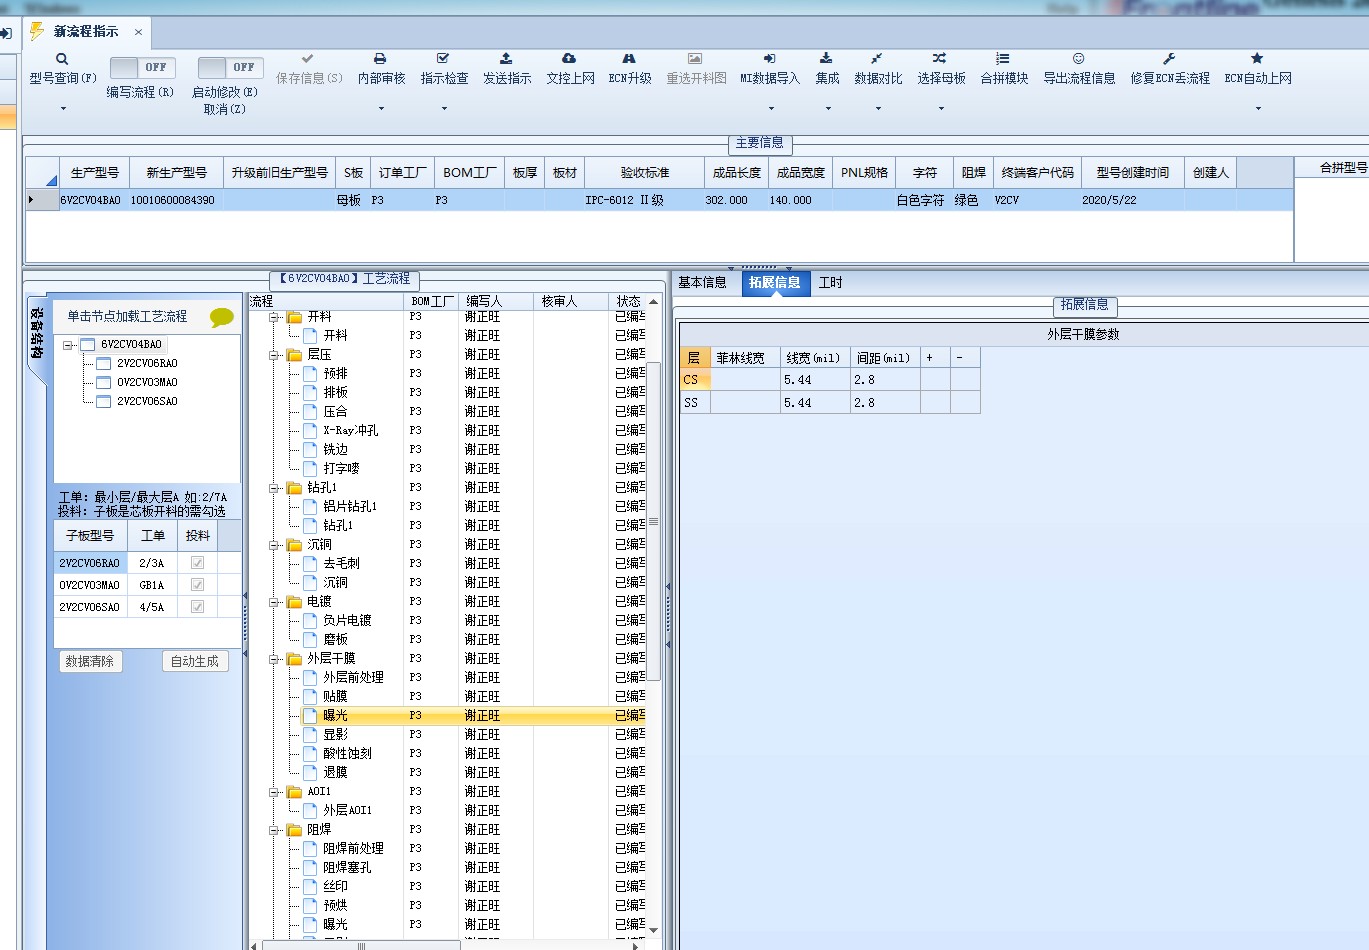Click the 设备结构 vertical side tab
Image resolution: width=1369 pixels, height=950 pixels.
(37, 333)
